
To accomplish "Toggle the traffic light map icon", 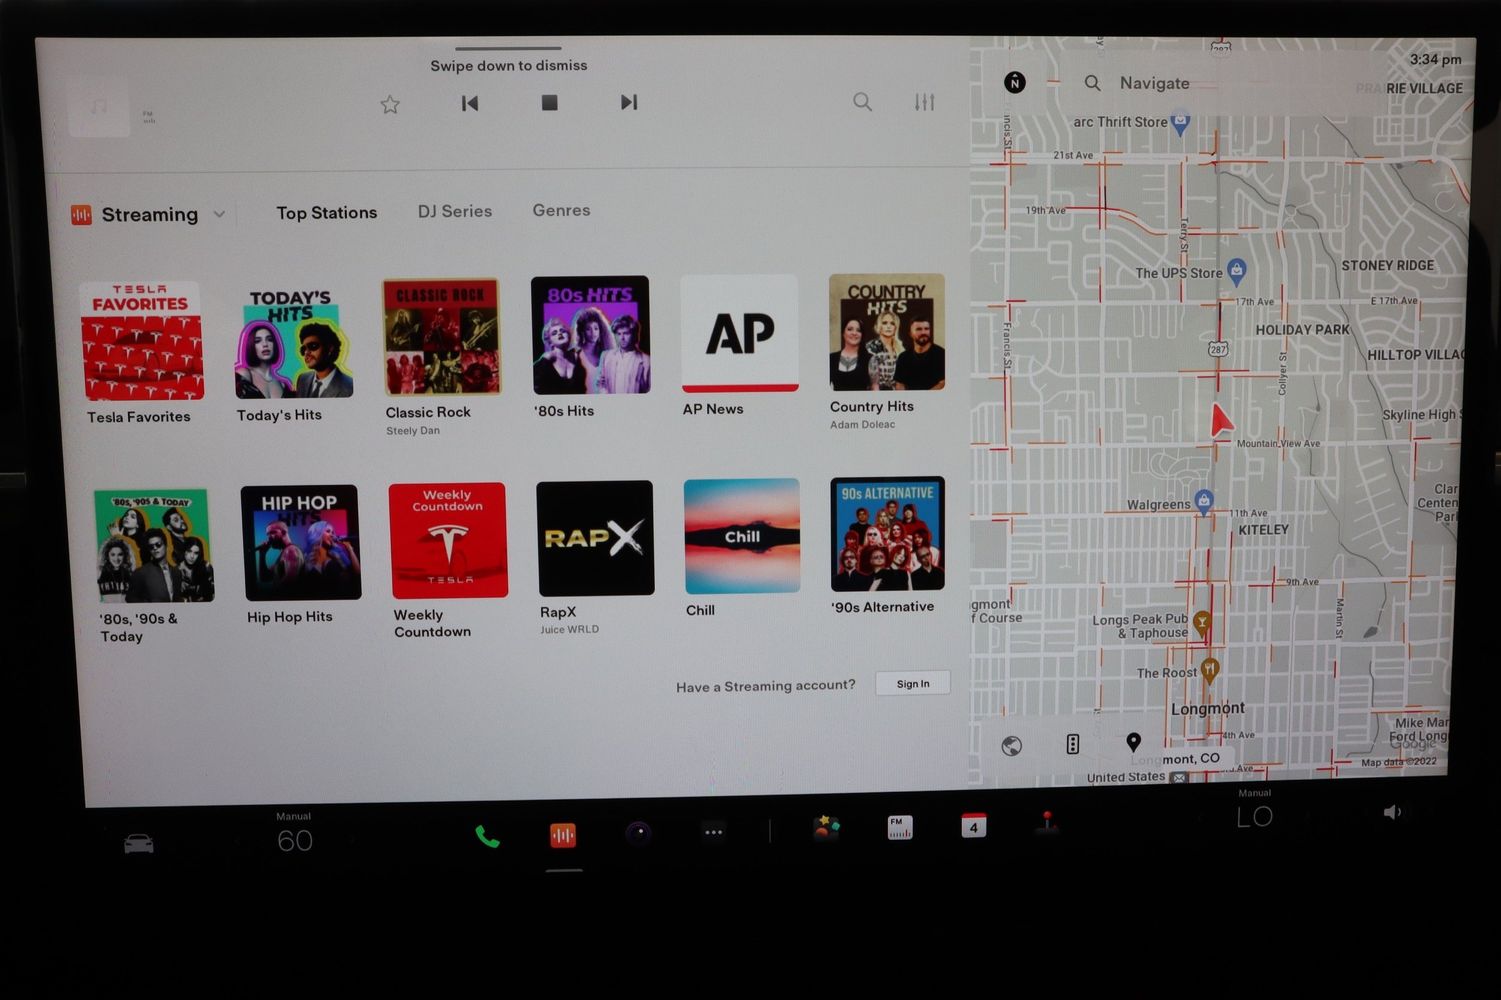I will coord(1072,744).
